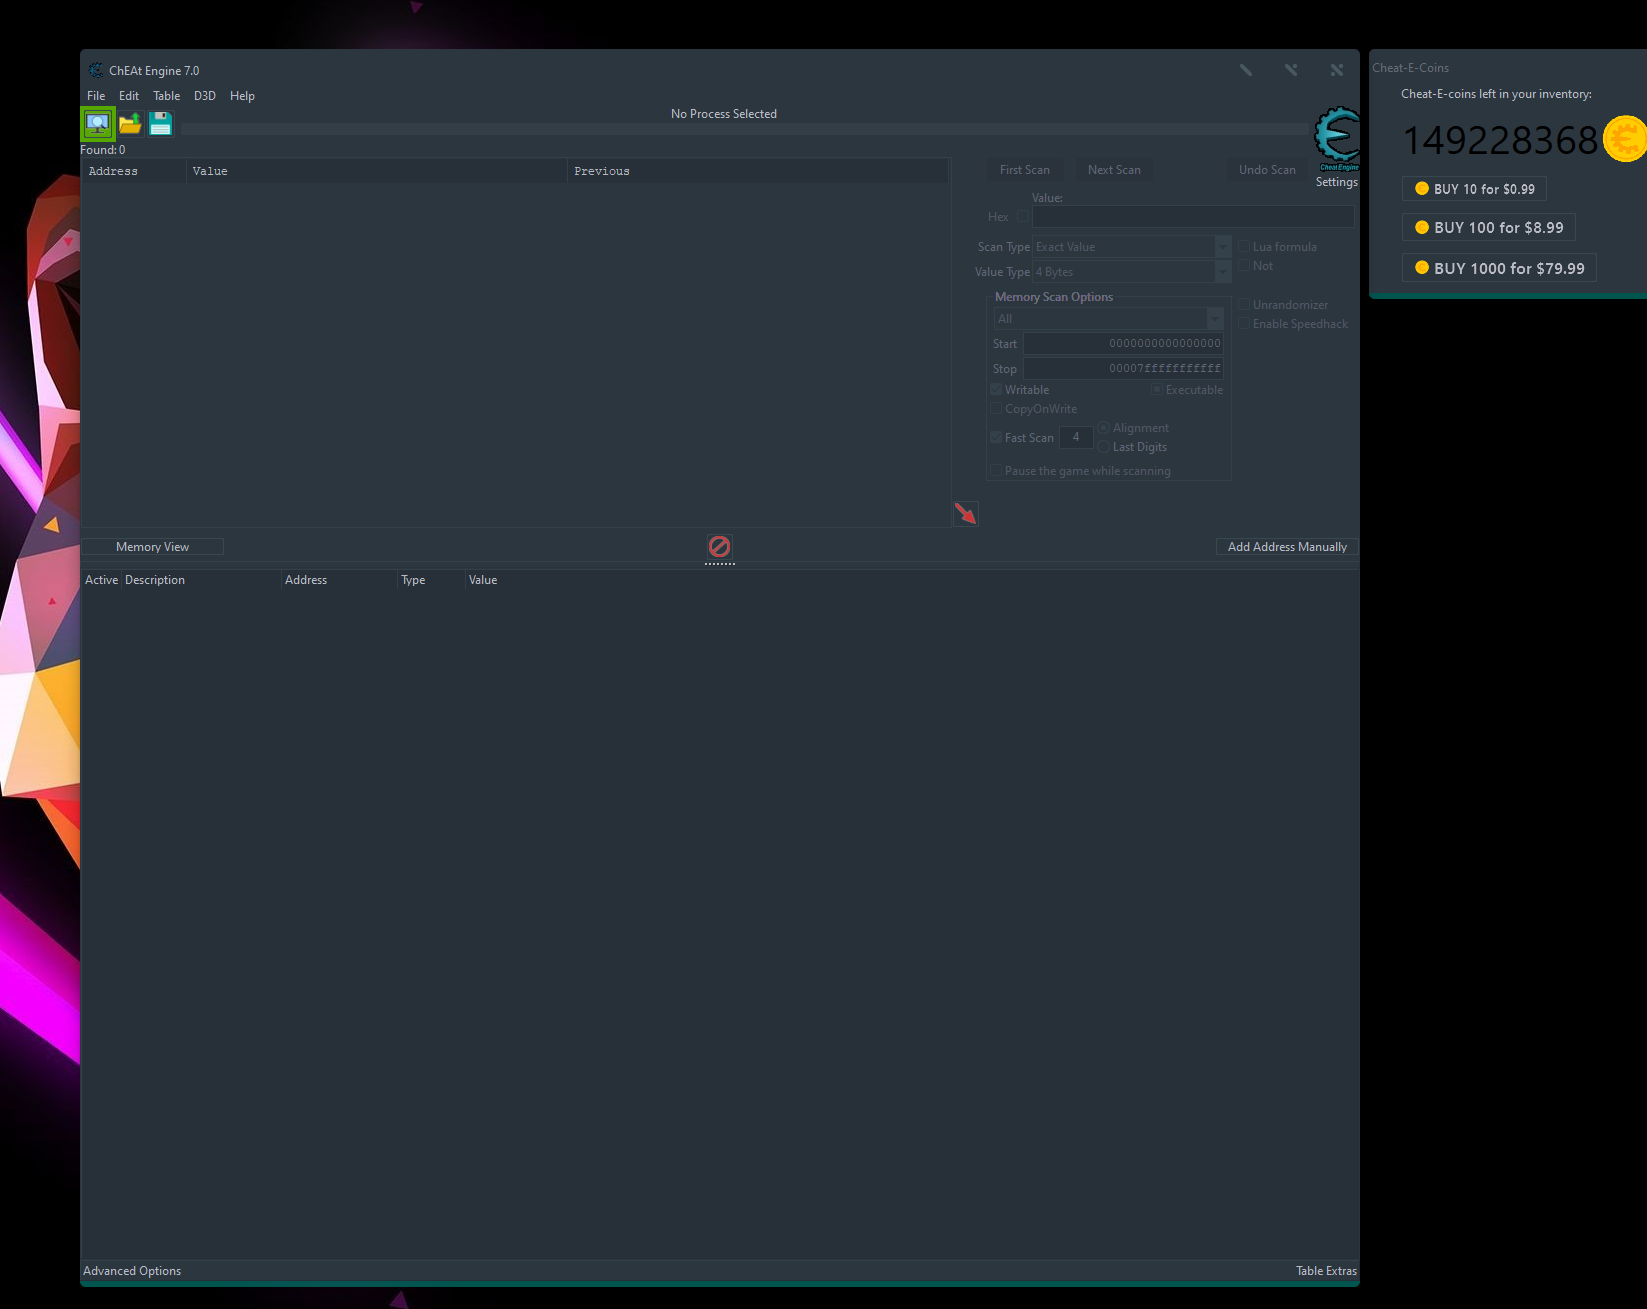
Task: Click the gold Cheat-E-coin icon
Action: pyautogui.click(x=1624, y=139)
